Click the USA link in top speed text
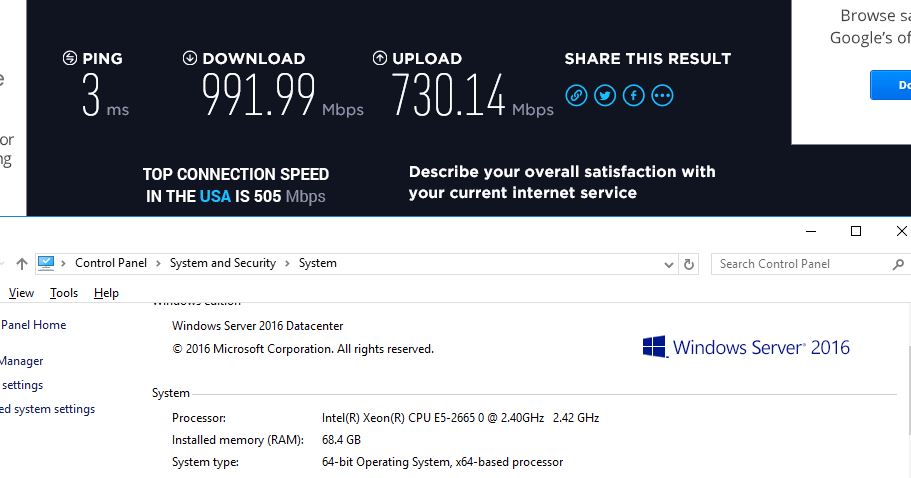911x478 pixels. (214, 196)
